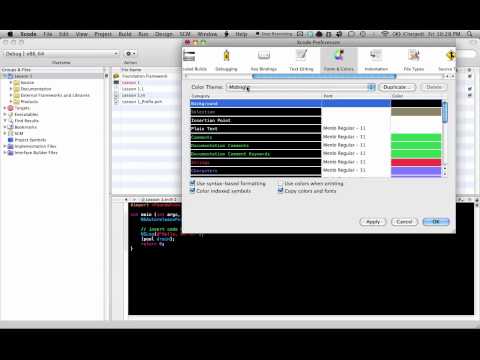Open the Apple menu
This screenshot has width=480, height=360.
(x=10, y=34)
